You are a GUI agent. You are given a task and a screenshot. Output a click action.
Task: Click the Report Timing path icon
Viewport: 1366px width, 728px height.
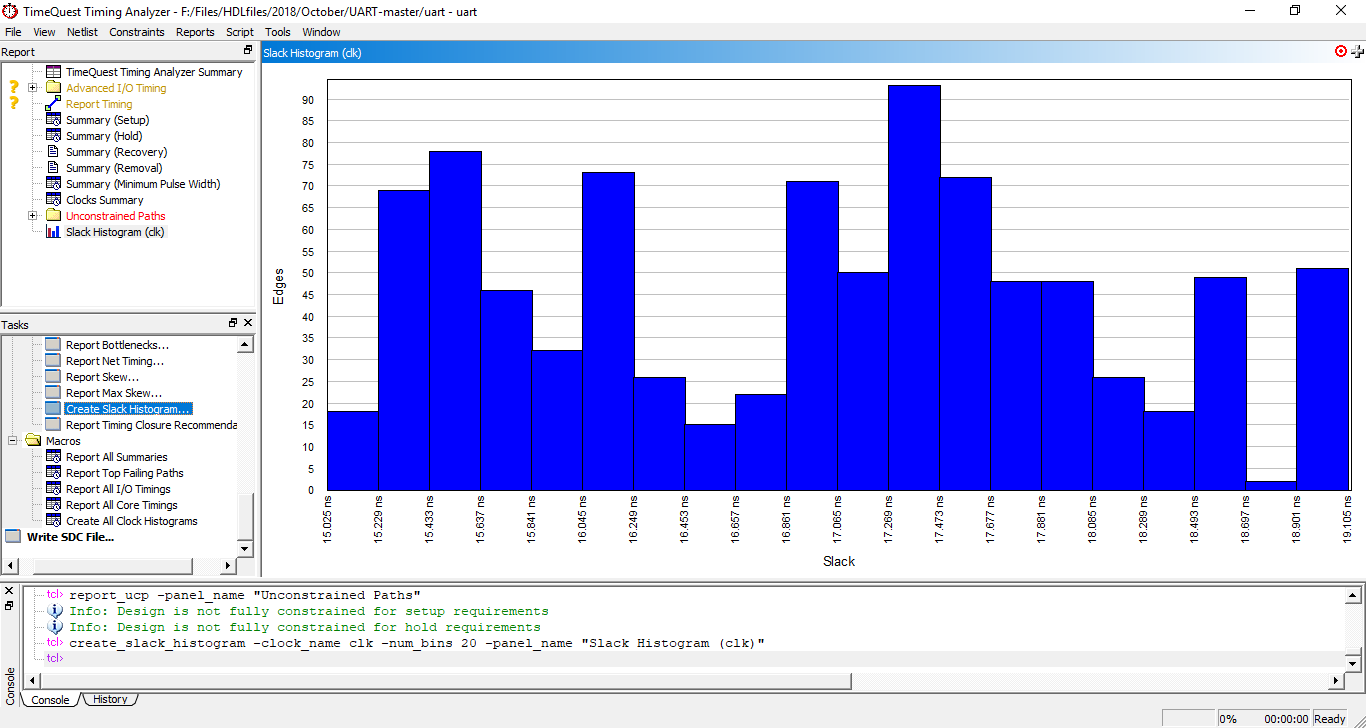[x=54, y=104]
